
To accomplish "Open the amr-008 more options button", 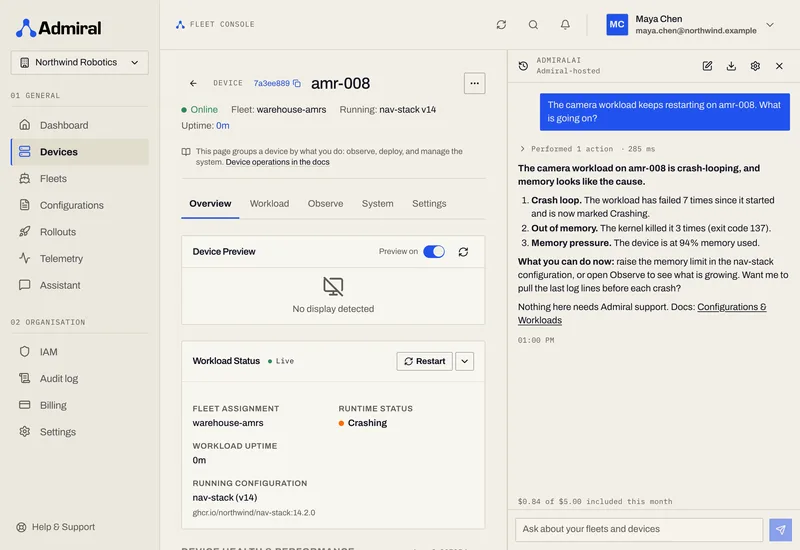I will [474, 83].
